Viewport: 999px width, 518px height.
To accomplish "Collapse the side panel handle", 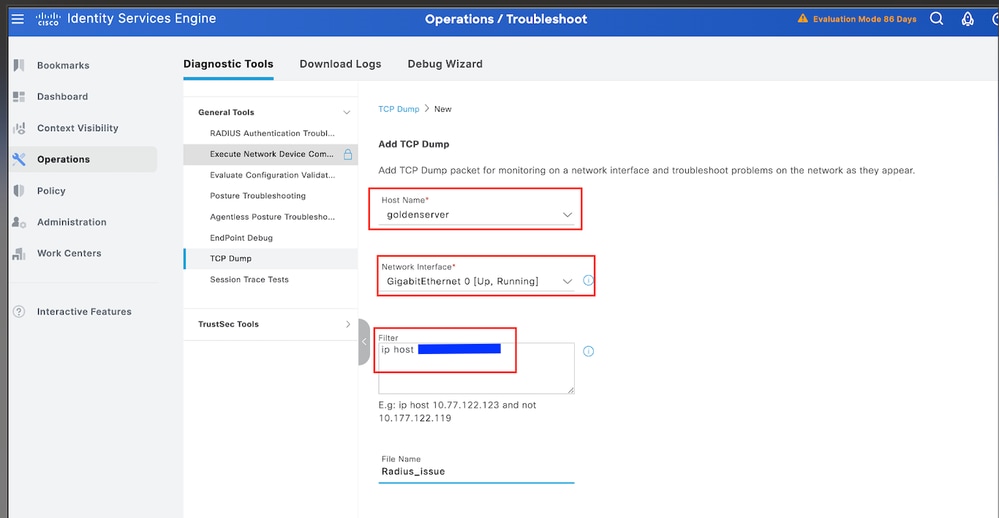I will tap(364, 342).
